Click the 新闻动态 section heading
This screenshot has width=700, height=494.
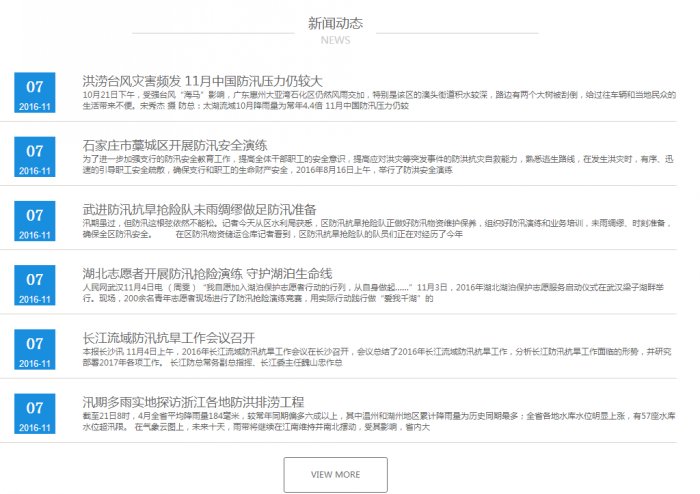(335, 23)
